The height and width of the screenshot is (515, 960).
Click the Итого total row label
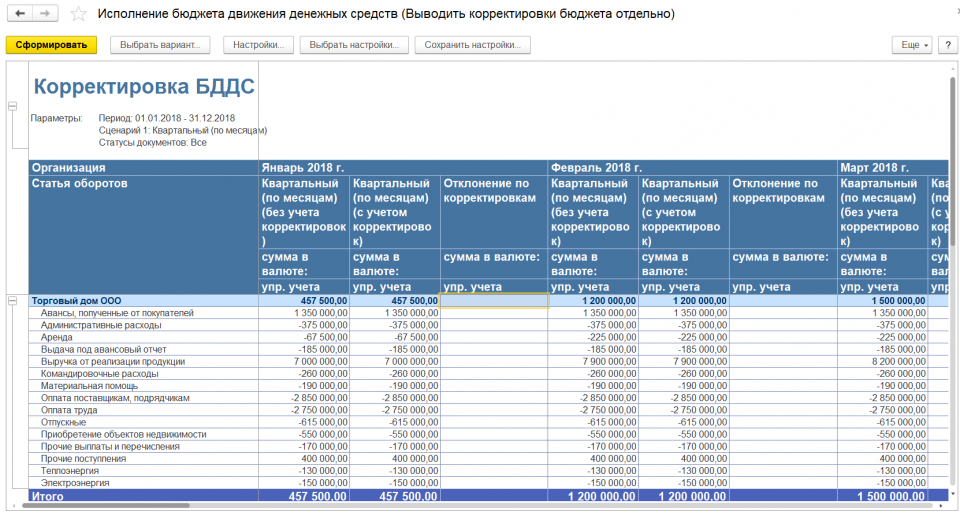pyautogui.click(x=48, y=496)
